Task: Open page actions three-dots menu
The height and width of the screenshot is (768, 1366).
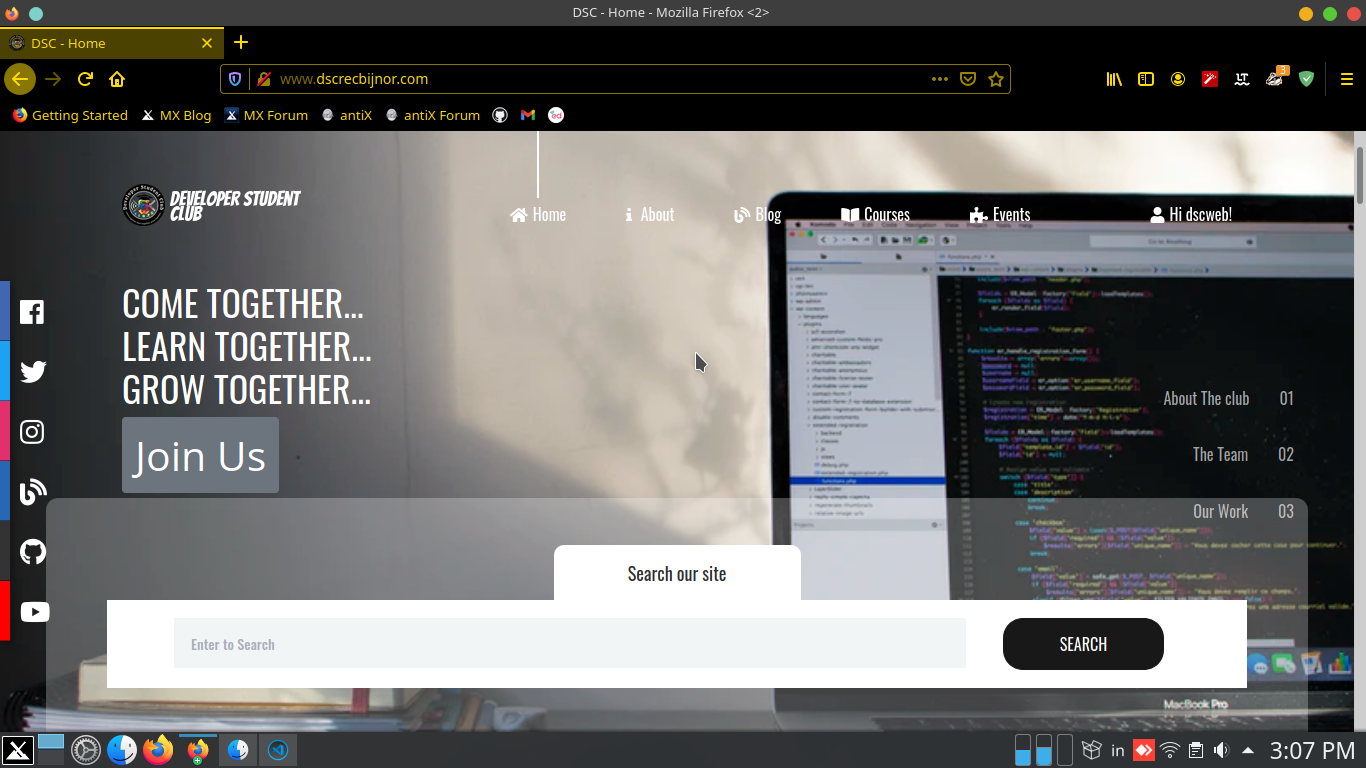Action: pos(939,79)
